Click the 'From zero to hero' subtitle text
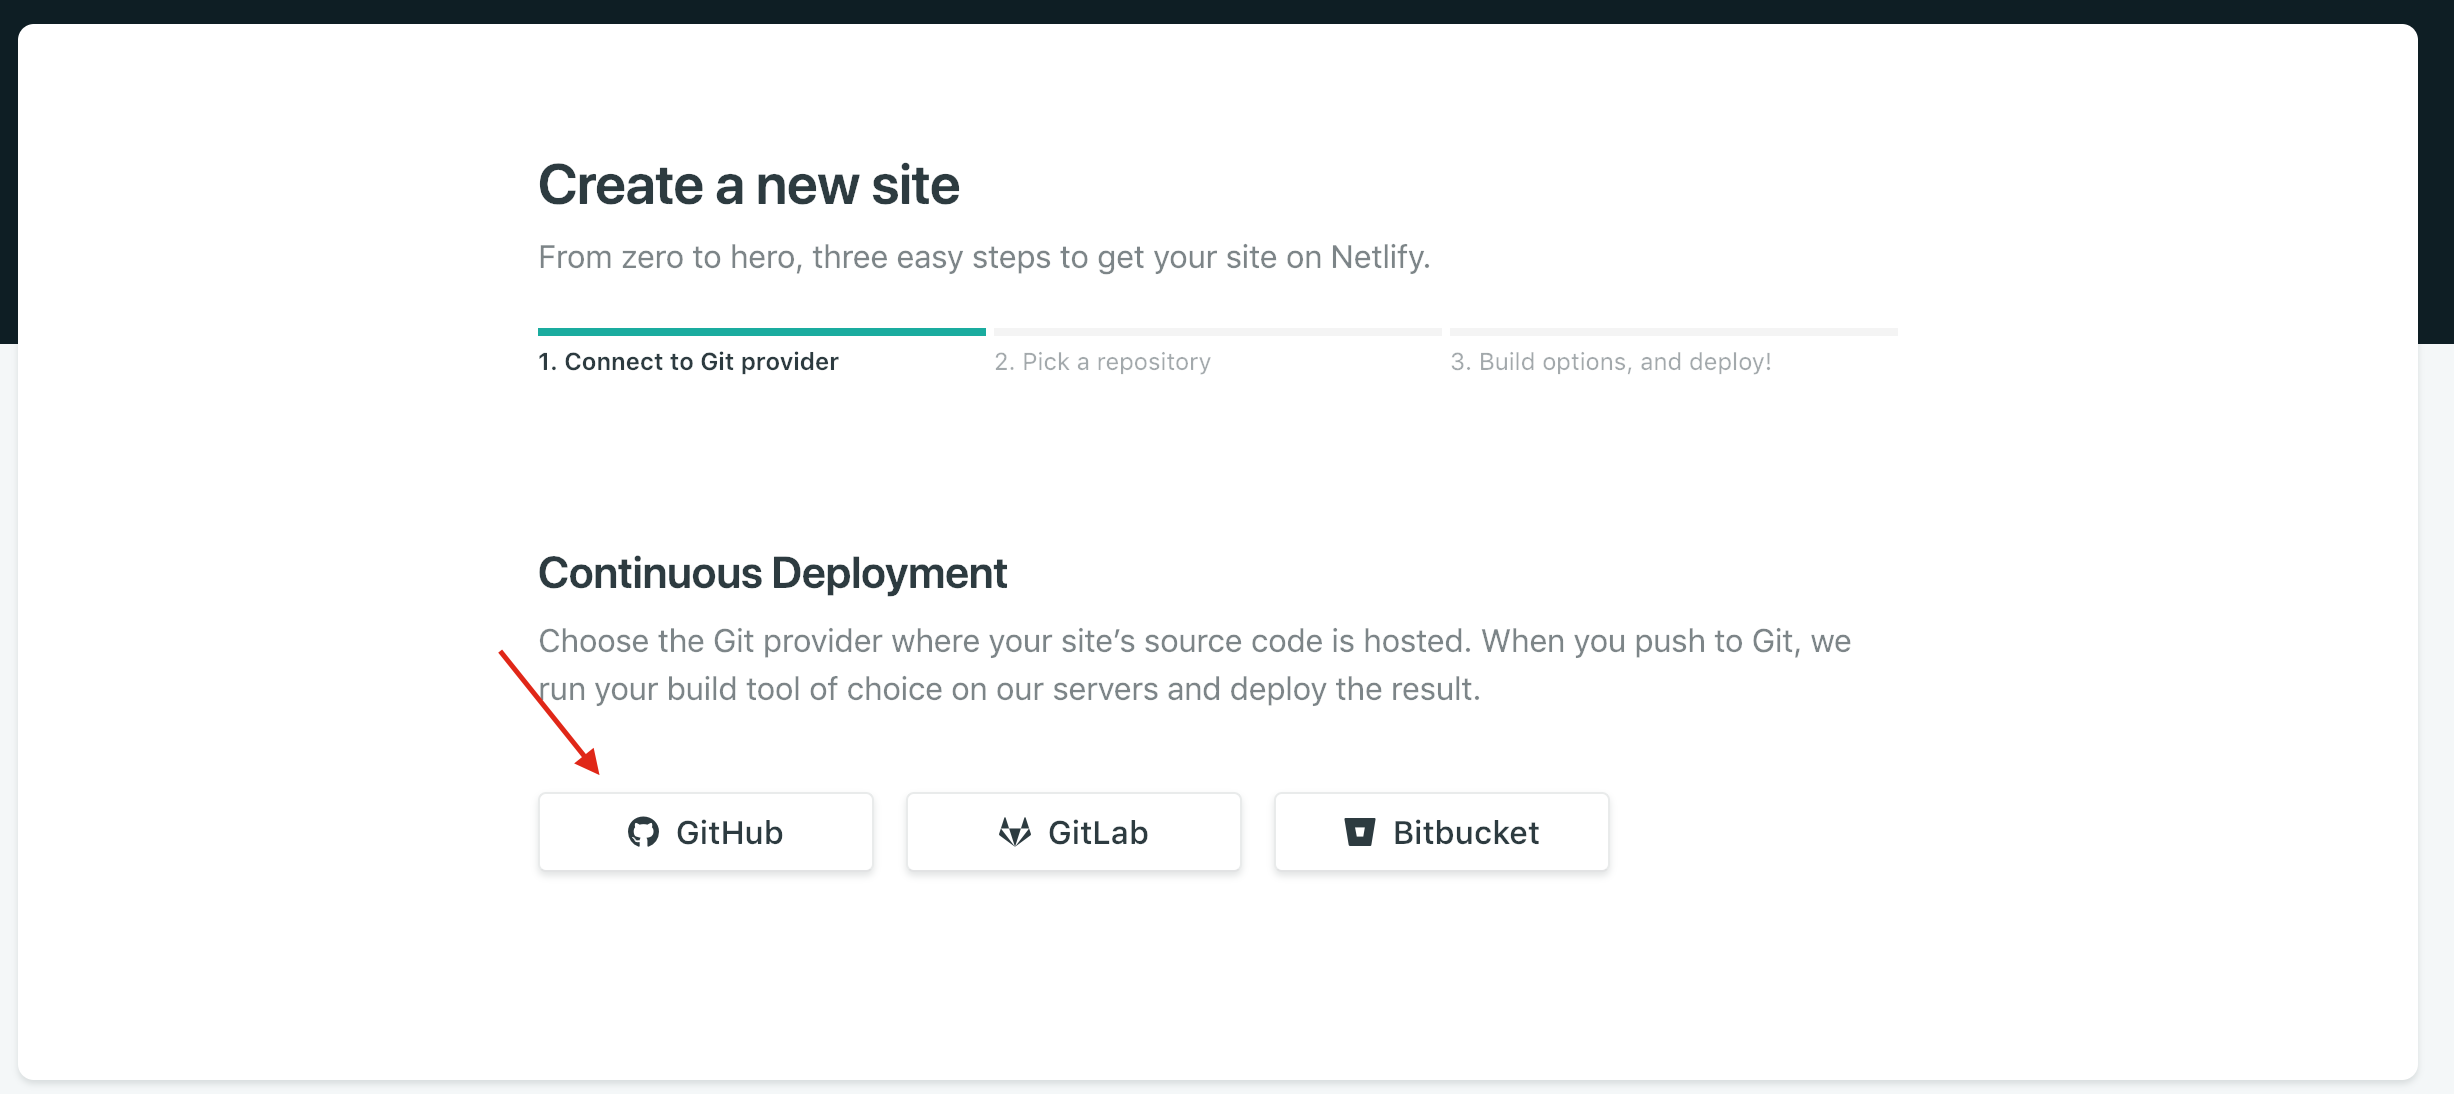The image size is (2454, 1094). coord(984,257)
